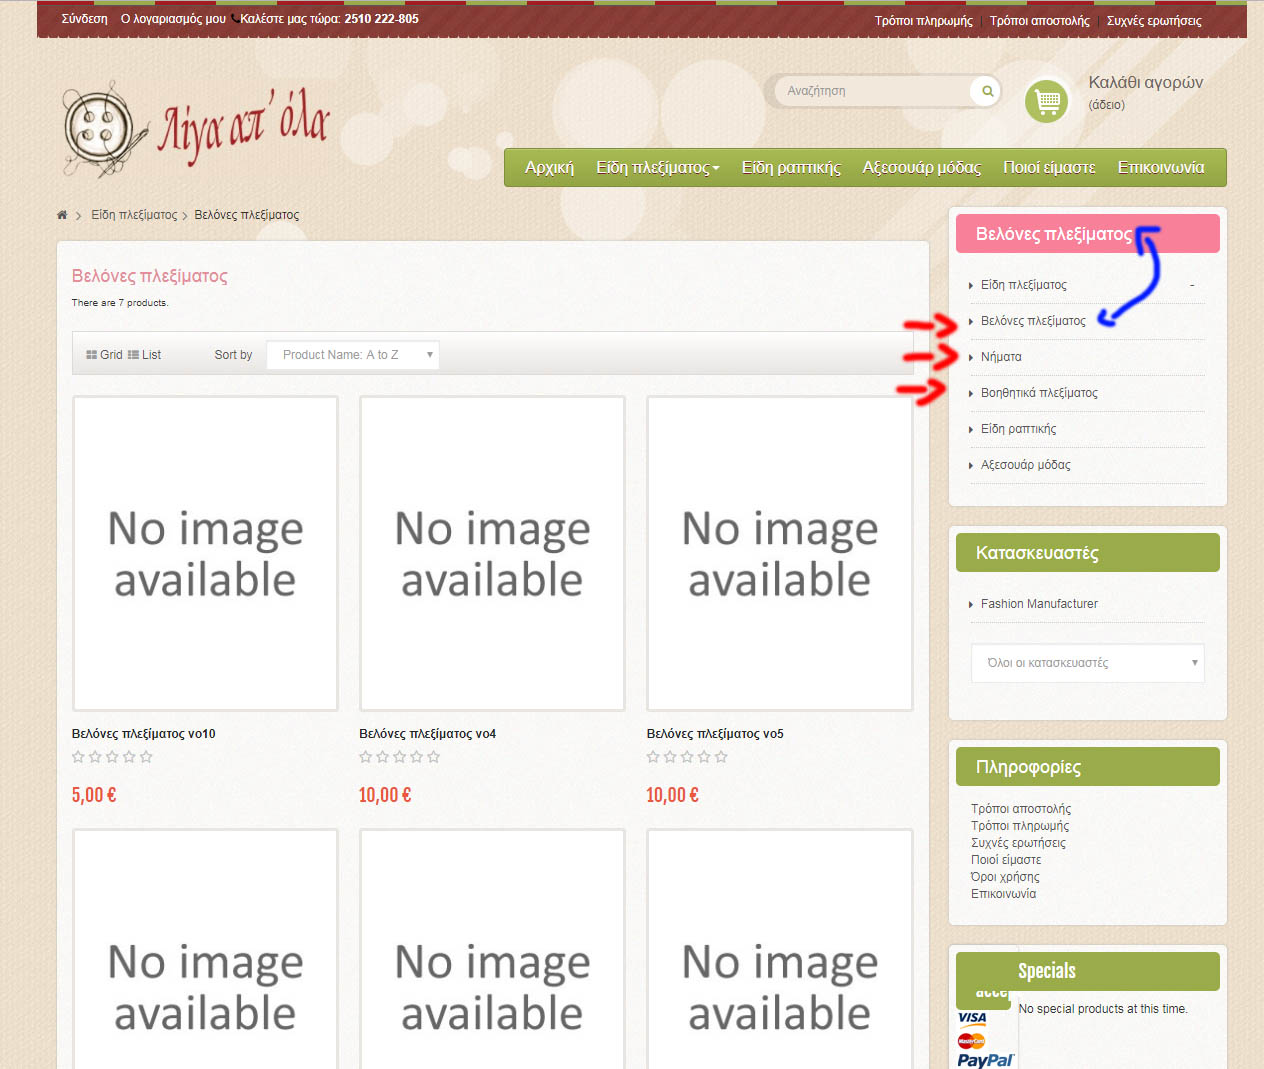
Task: Open Επικοινωνία in Πληροφορίες block
Action: 1003,894
